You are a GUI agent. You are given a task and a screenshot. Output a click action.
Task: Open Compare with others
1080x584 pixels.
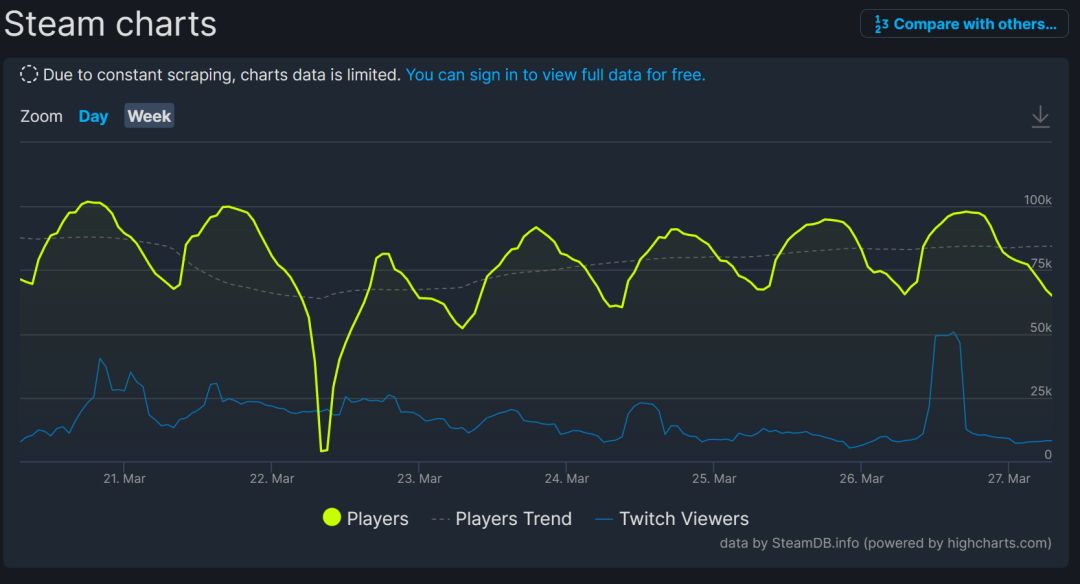pyautogui.click(x=964, y=24)
